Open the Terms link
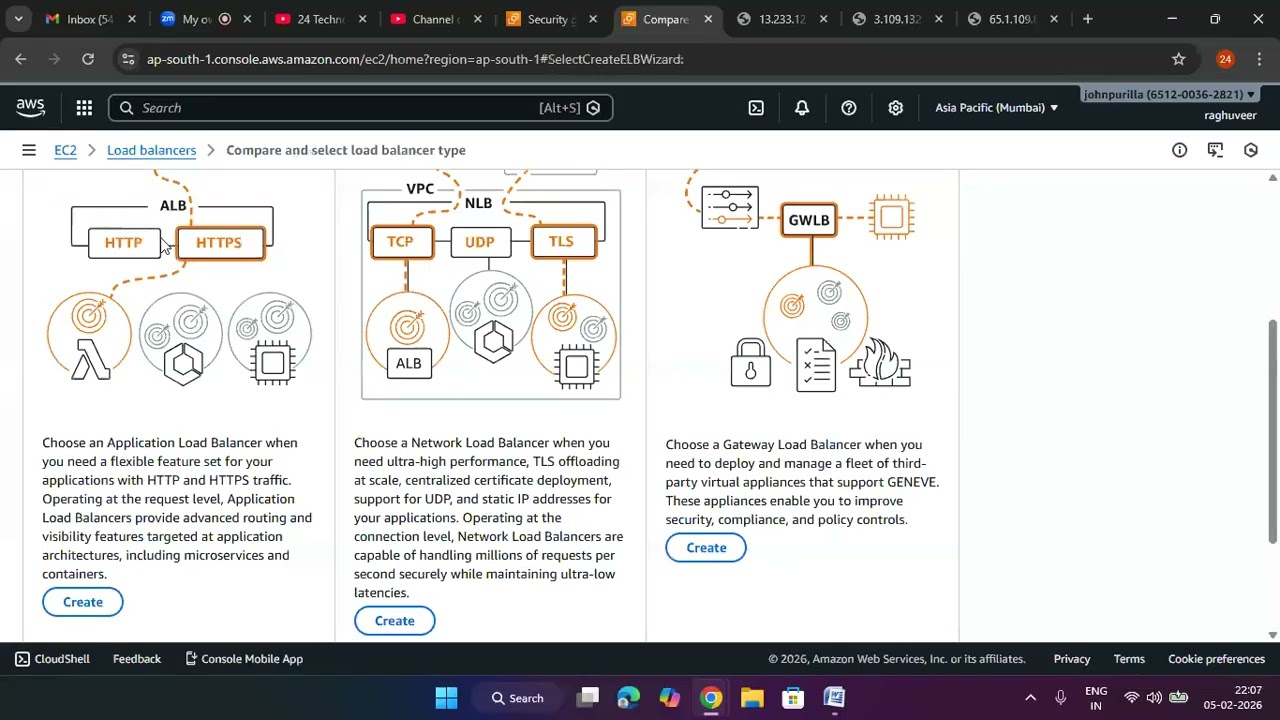The width and height of the screenshot is (1280, 720). click(1129, 659)
